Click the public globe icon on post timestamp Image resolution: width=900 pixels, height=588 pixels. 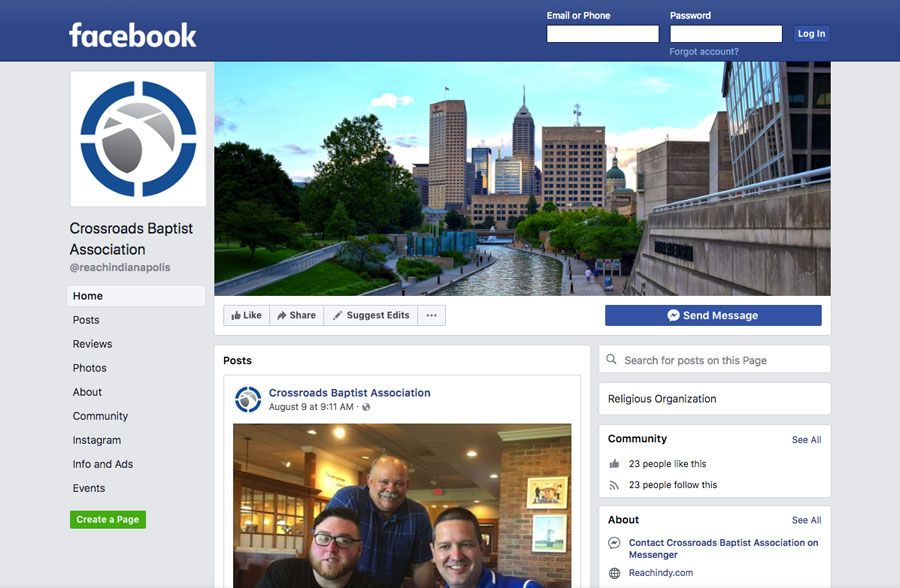coord(366,408)
